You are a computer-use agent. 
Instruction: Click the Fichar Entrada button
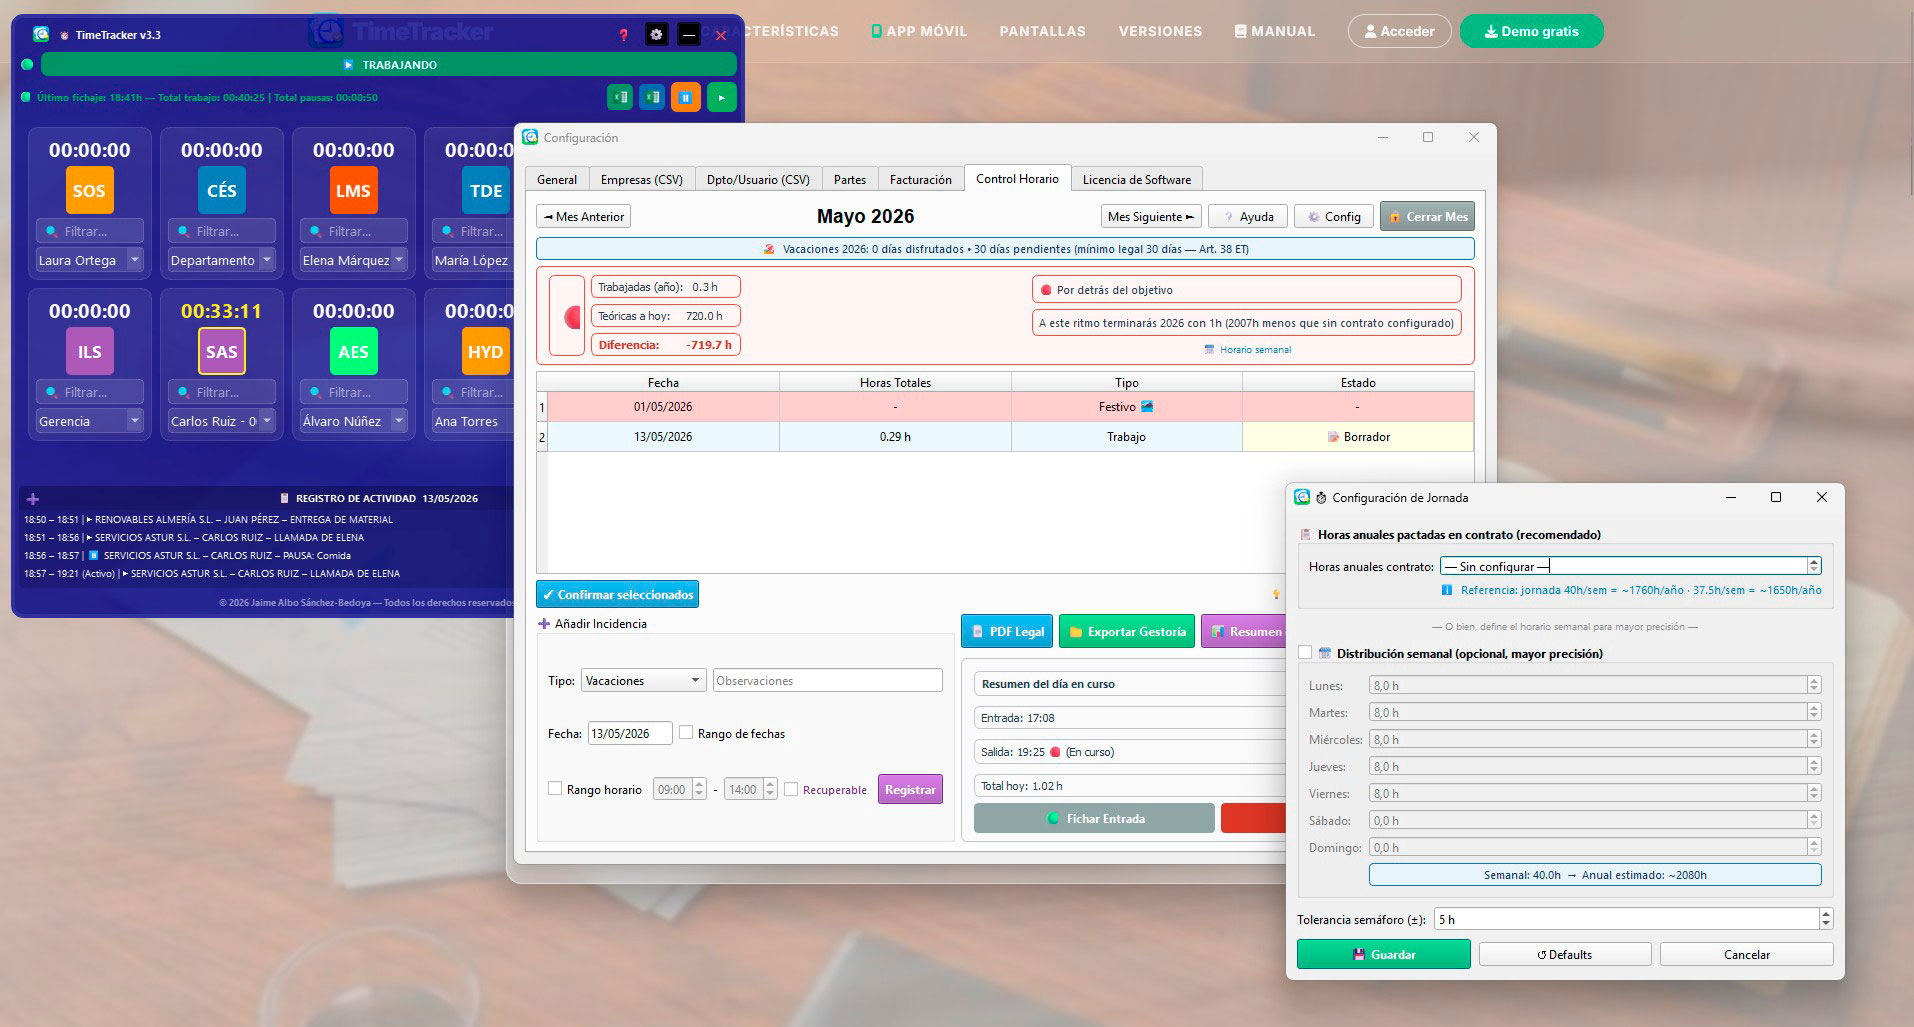tap(1094, 818)
